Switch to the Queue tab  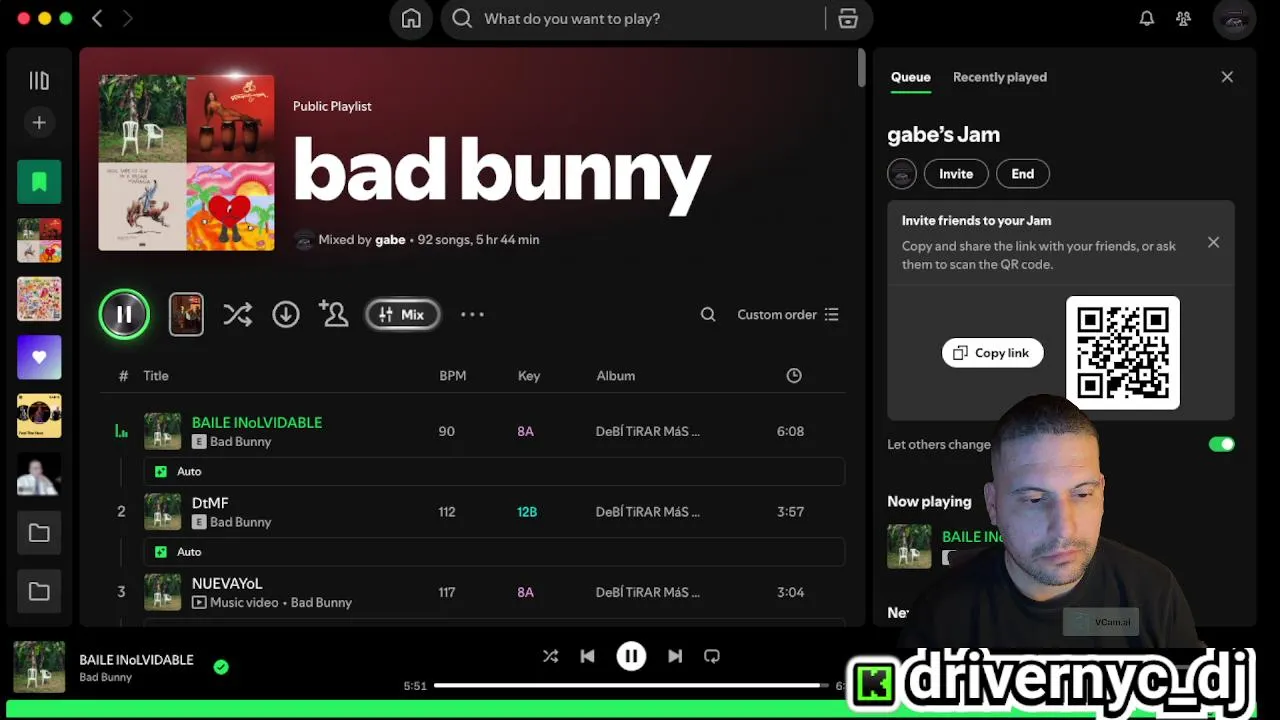coord(911,77)
